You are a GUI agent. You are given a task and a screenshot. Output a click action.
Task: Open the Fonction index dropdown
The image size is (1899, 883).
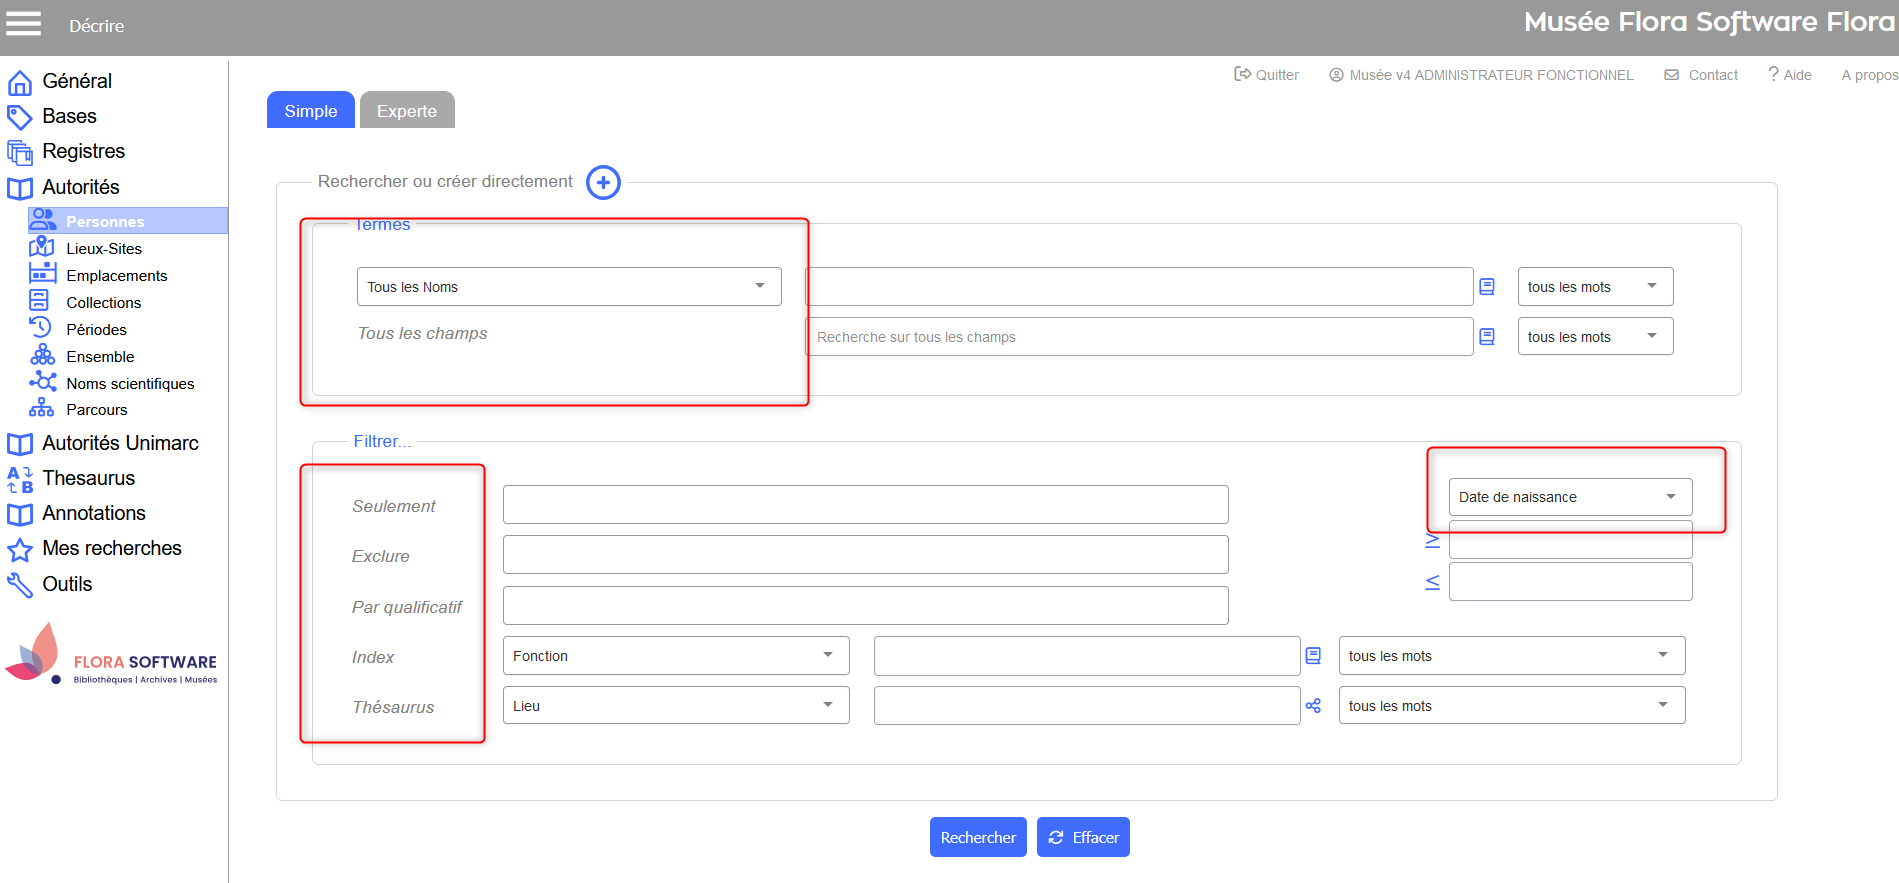pos(675,656)
